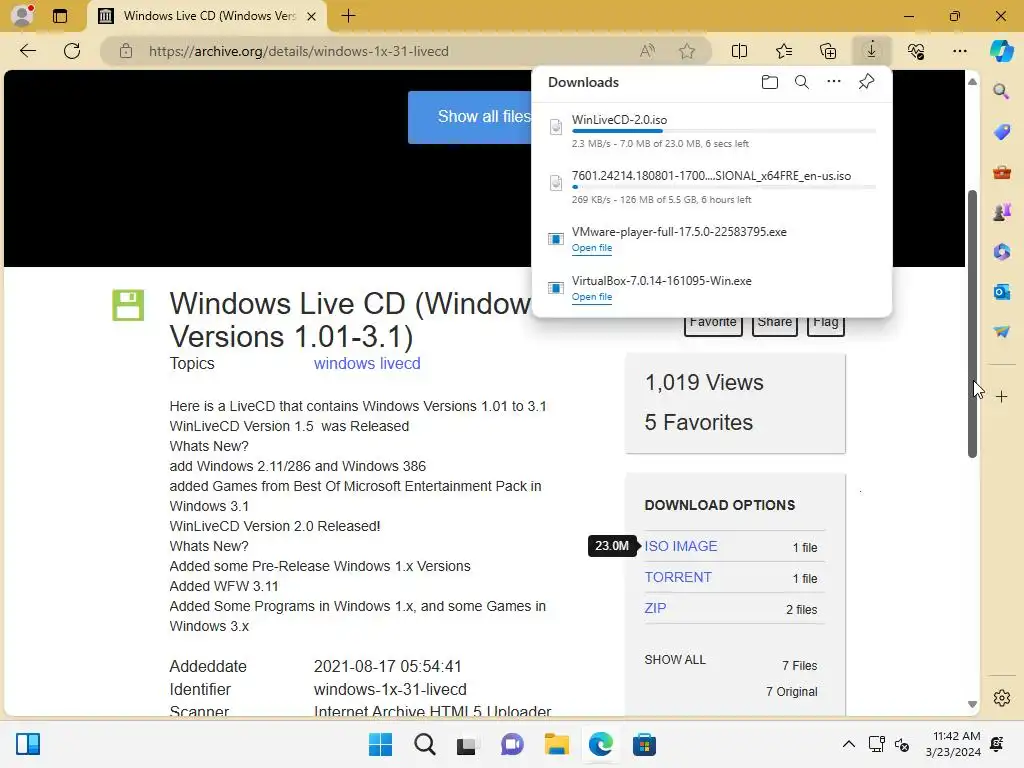This screenshot has width=1024, height=768.
Task: Open Teams Chat from taskbar
Action: pyautogui.click(x=512, y=744)
